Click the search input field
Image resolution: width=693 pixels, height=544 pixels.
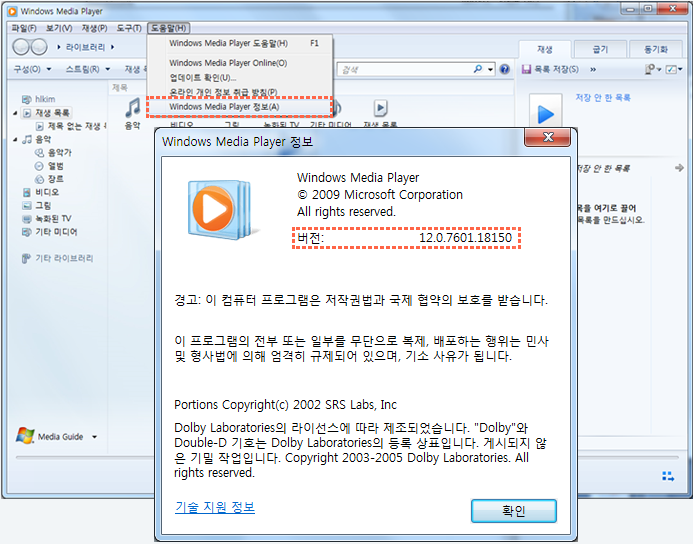(405, 69)
